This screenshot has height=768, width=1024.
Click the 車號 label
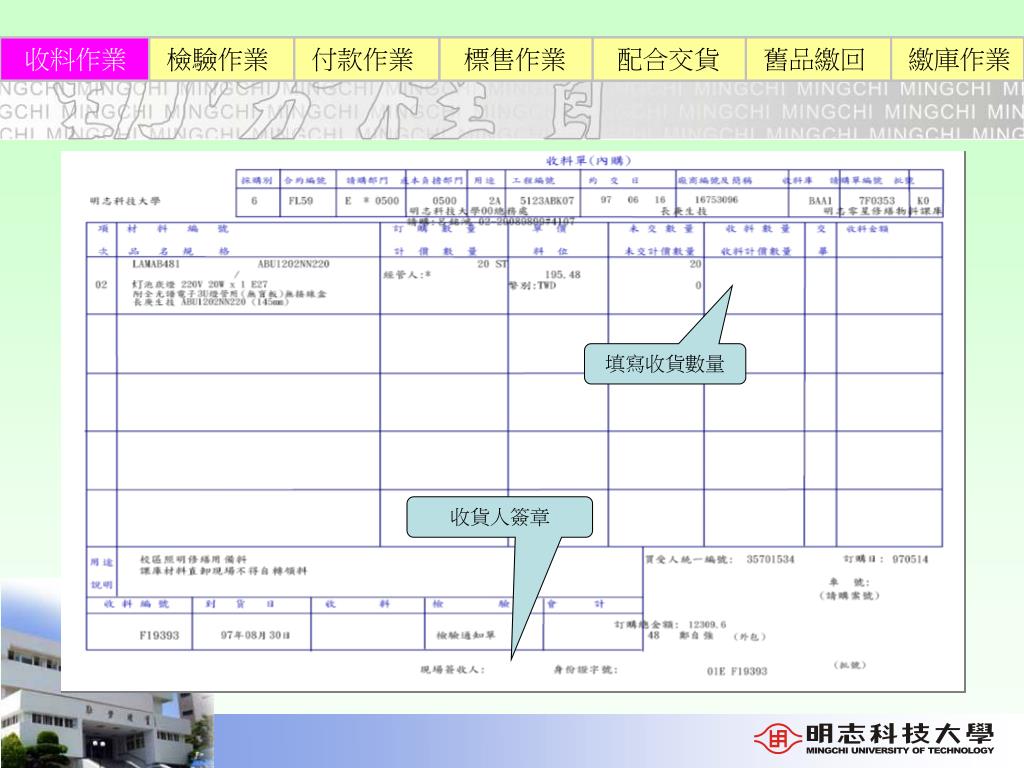click(849, 582)
